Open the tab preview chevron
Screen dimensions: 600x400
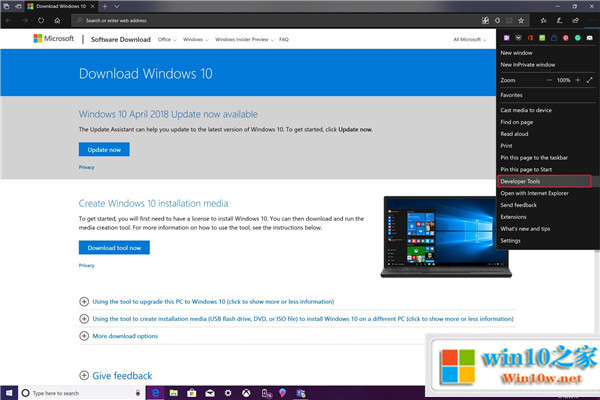[x=117, y=6]
